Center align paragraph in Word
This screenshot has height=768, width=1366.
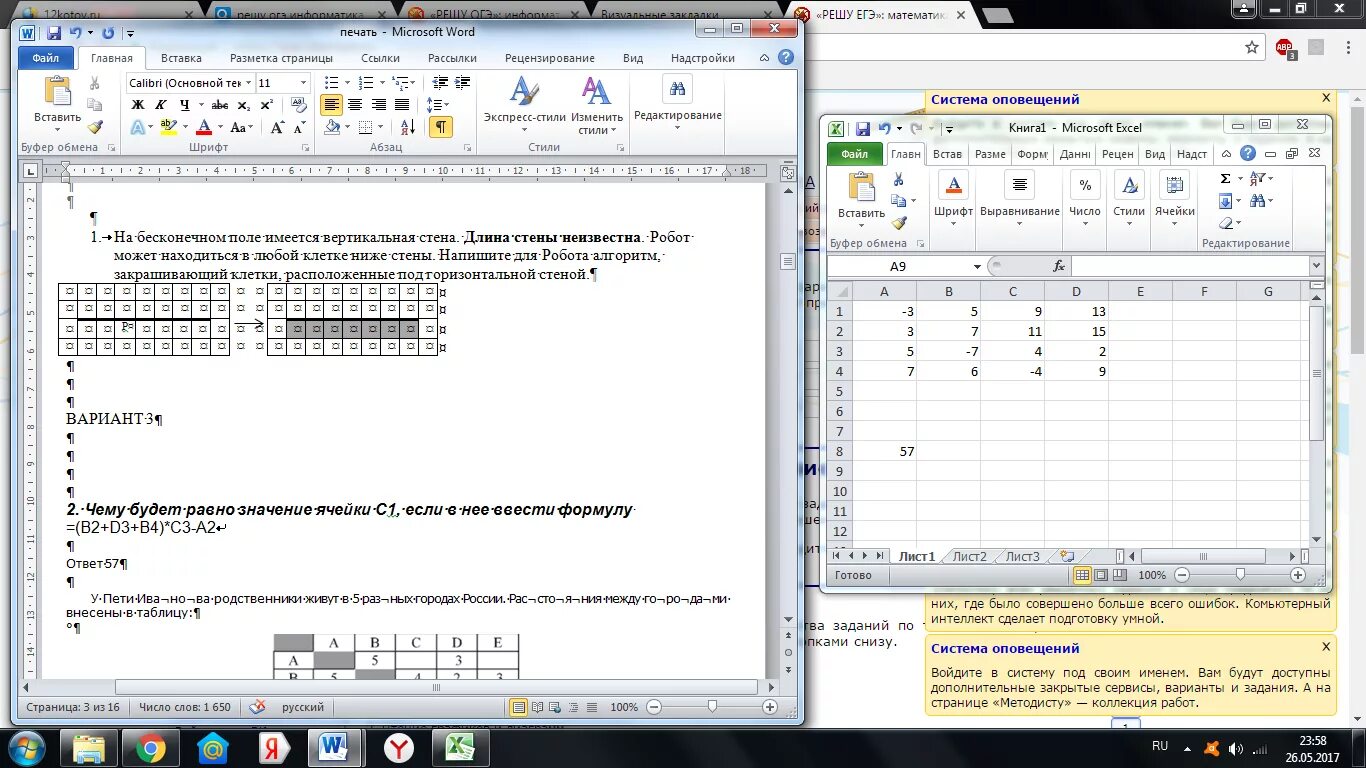[355, 105]
